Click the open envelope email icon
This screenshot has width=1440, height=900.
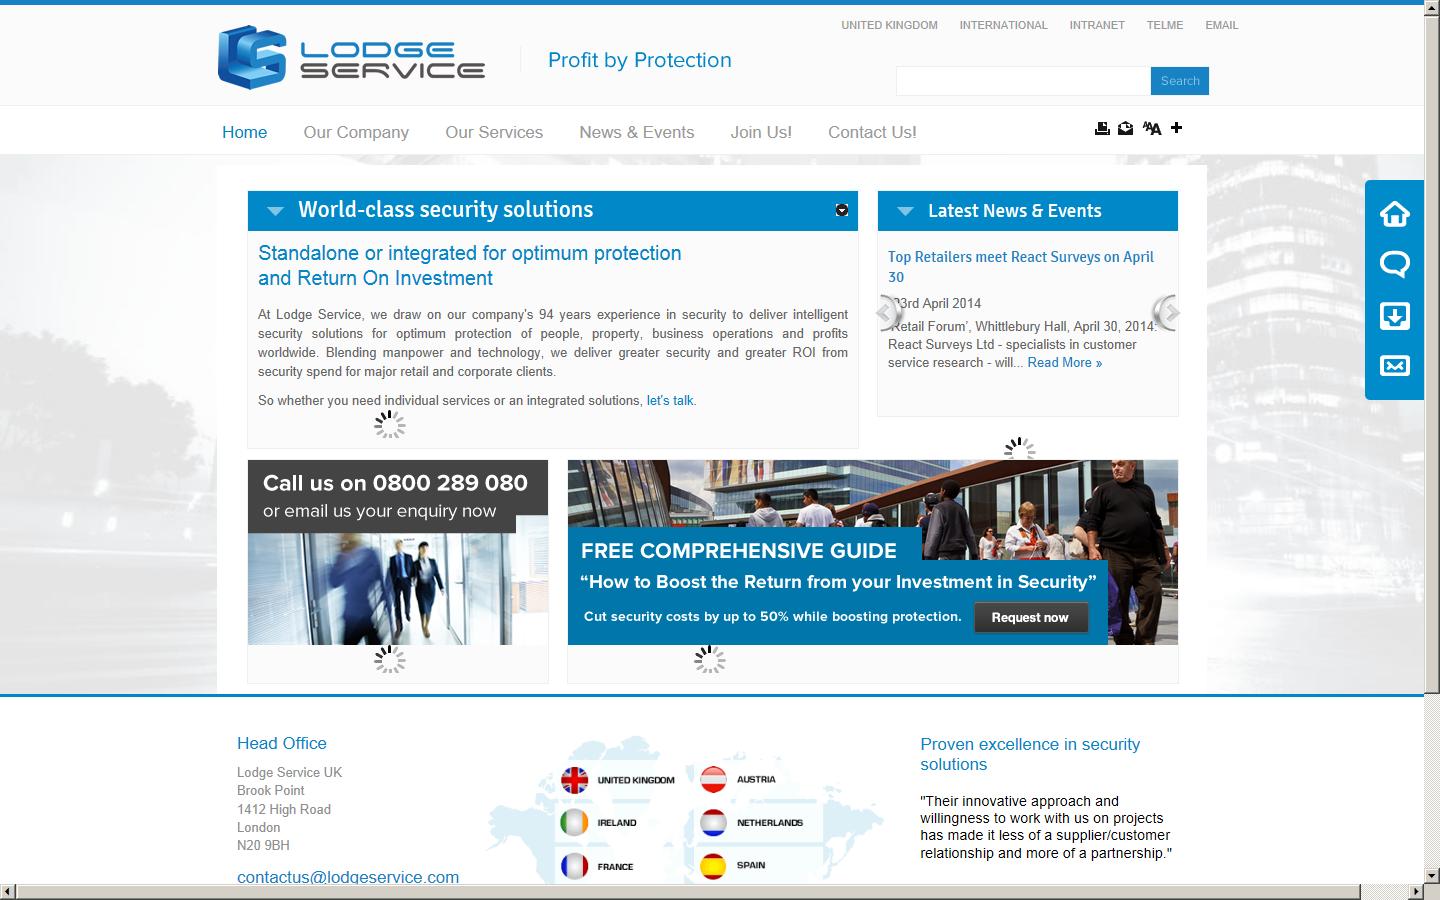point(1126,128)
